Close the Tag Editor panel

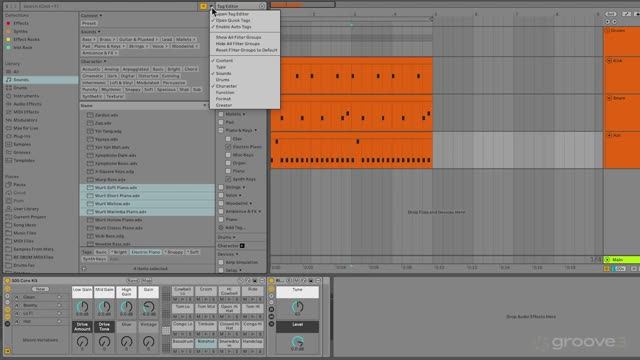(262, 6)
